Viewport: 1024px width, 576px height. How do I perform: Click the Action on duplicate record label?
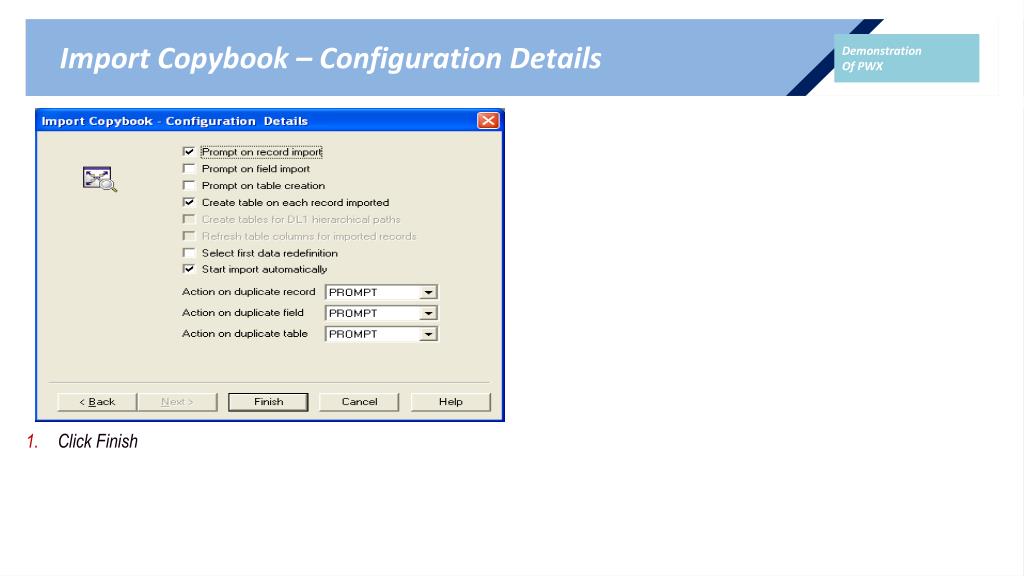248,292
